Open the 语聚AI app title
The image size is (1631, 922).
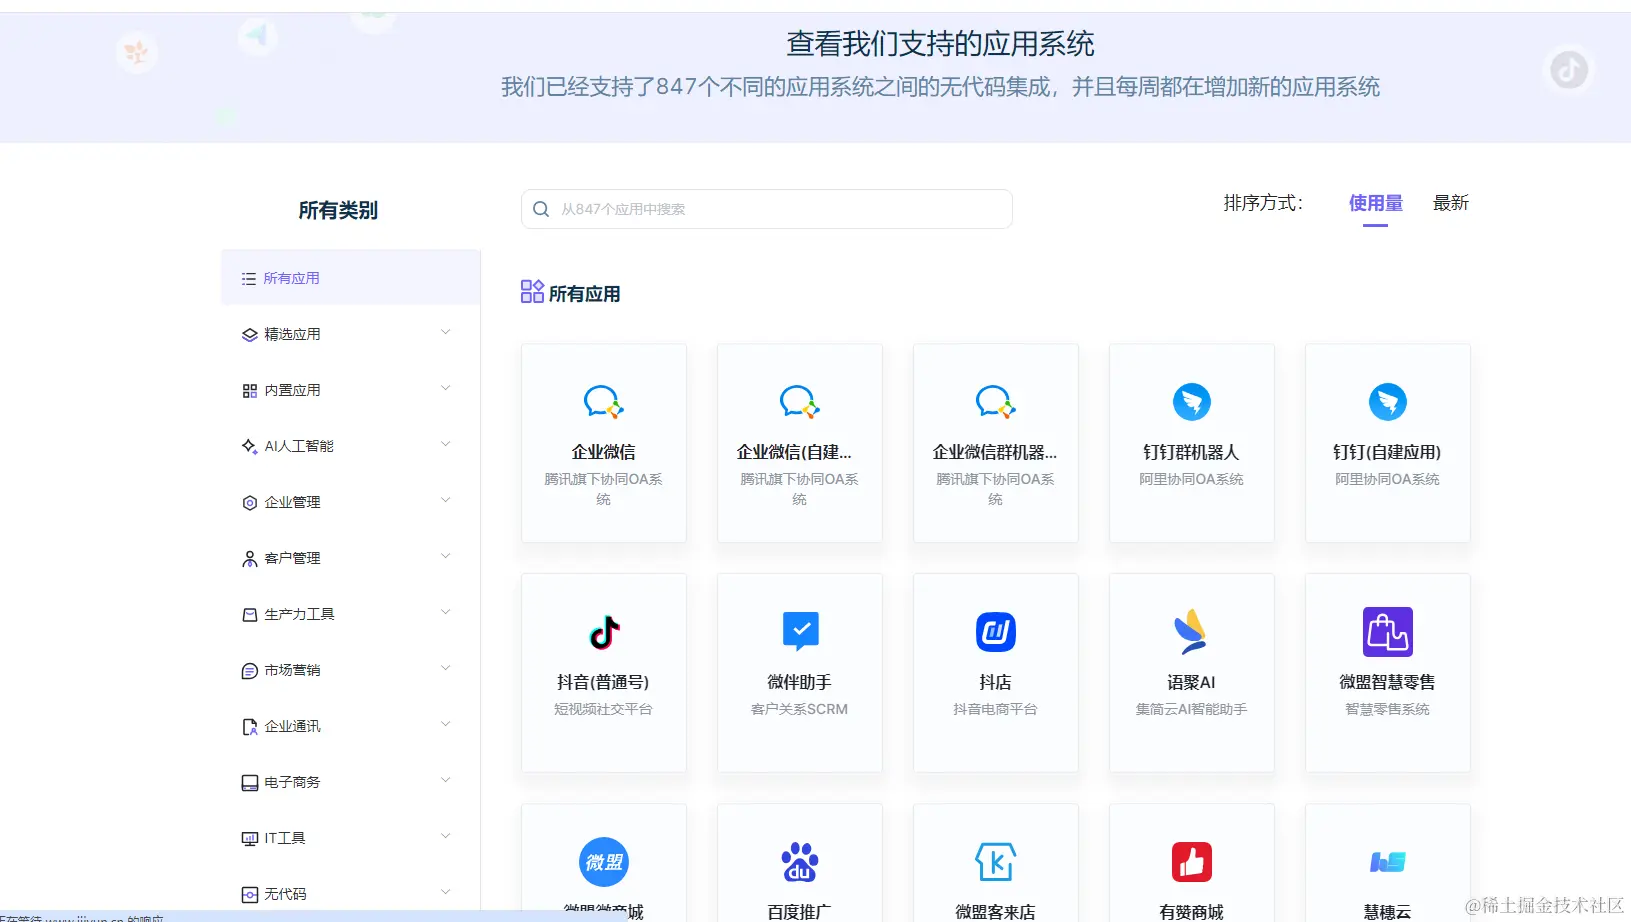coord(1191,683)
